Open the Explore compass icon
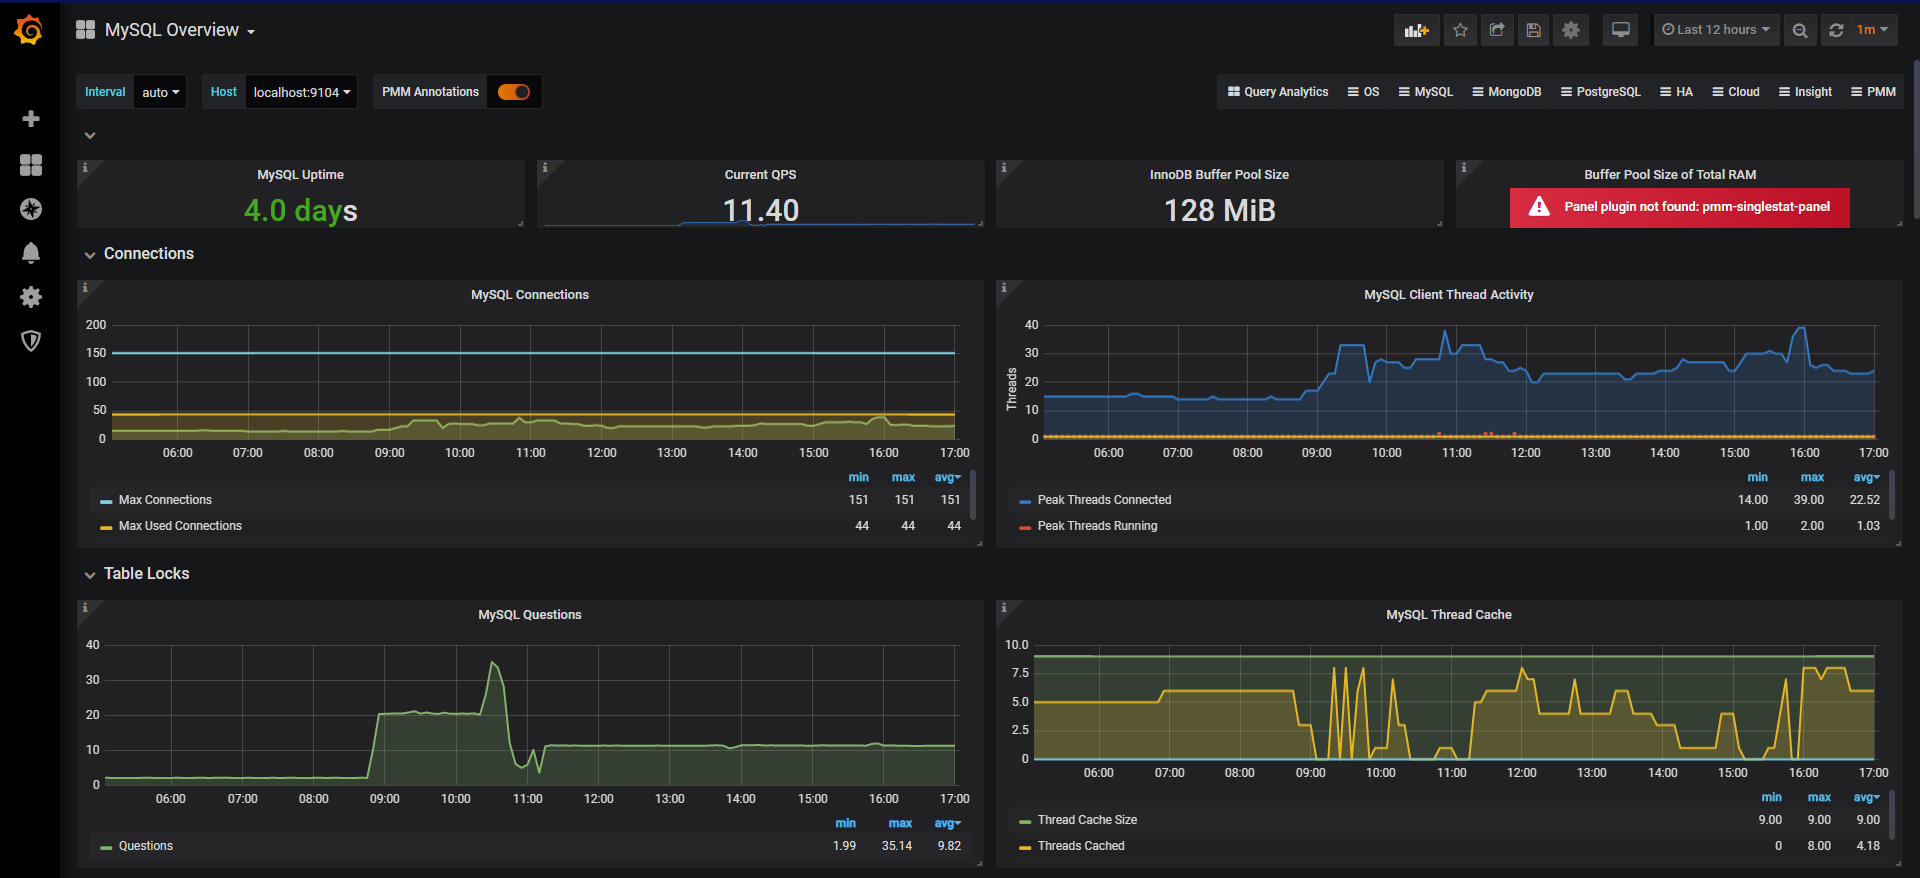Image resolution: width=1920 pixels, height=878 pixels. (31, 209)
